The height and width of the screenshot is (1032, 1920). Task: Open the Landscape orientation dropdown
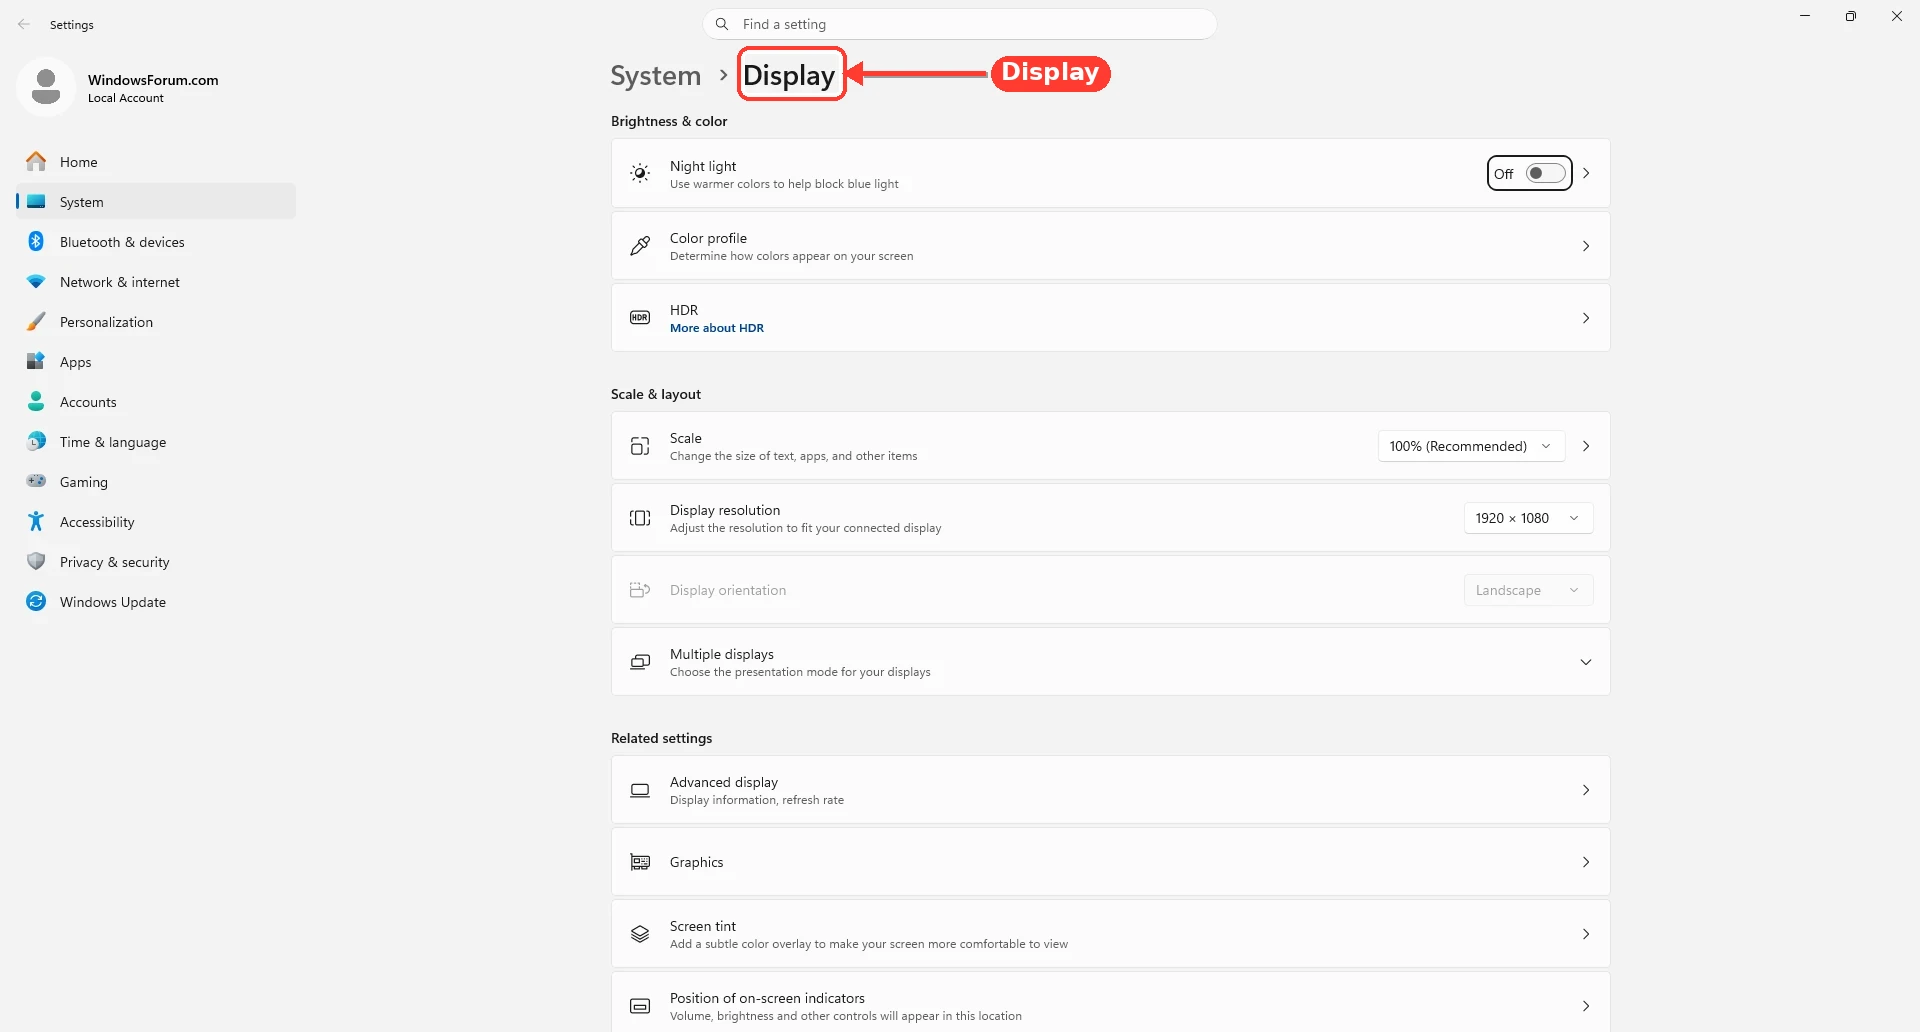1528,590
